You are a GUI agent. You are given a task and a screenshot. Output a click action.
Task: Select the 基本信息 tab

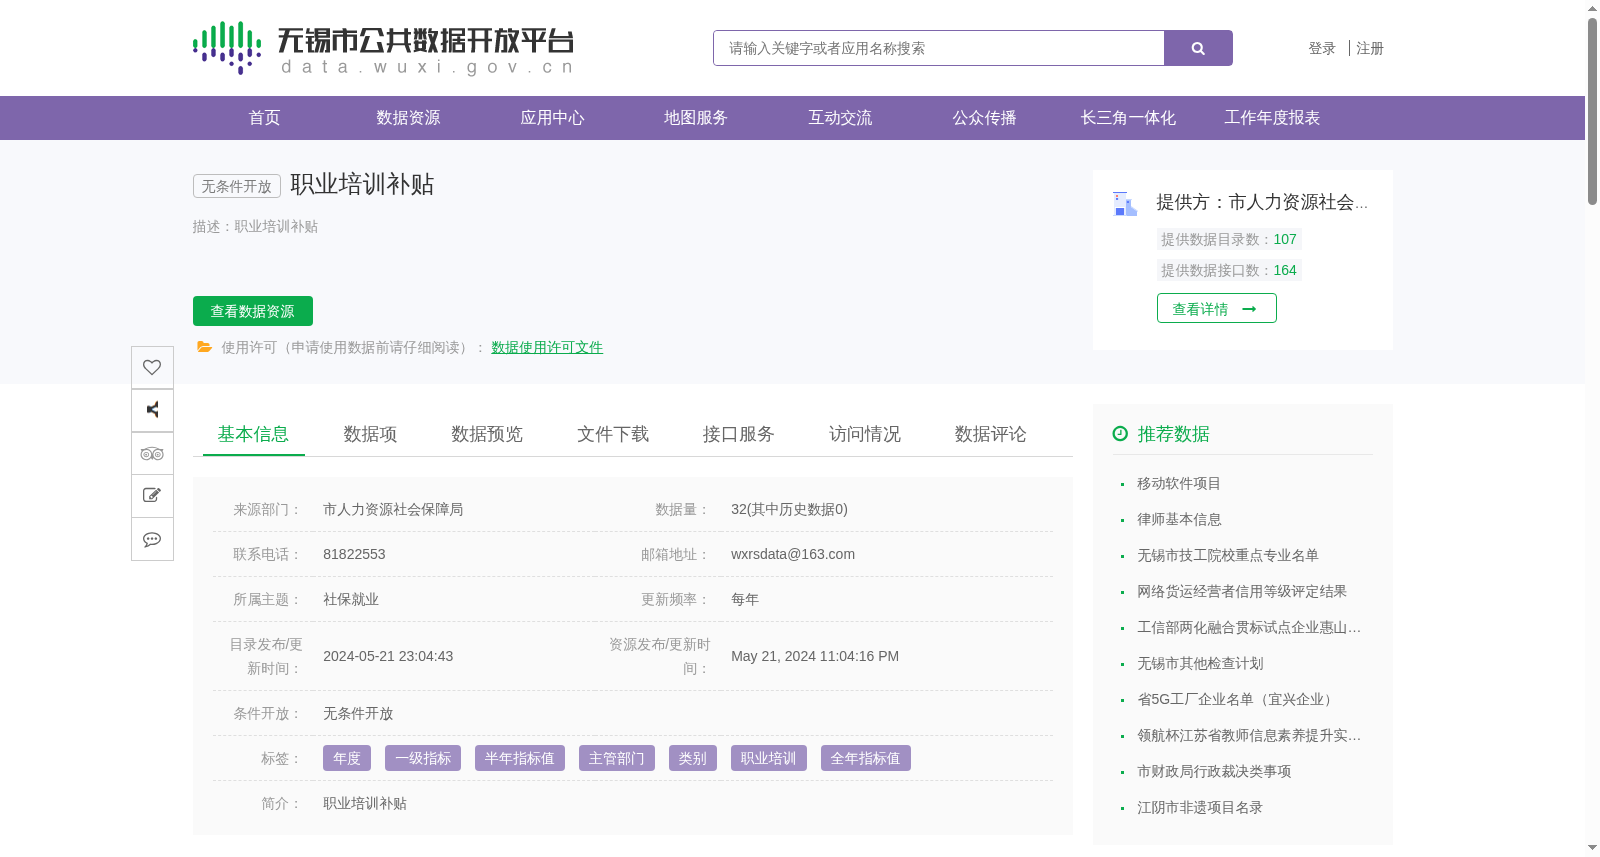(253, 434)
